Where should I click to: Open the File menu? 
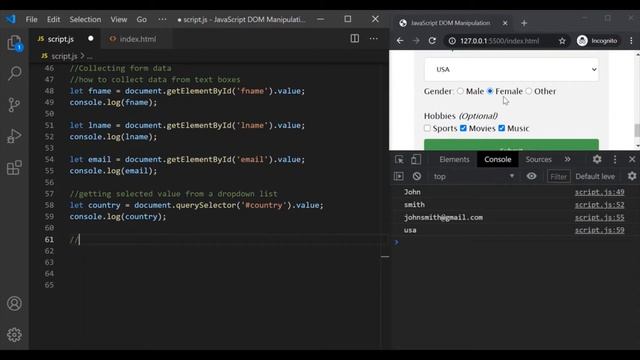click(x=31, y=19)
